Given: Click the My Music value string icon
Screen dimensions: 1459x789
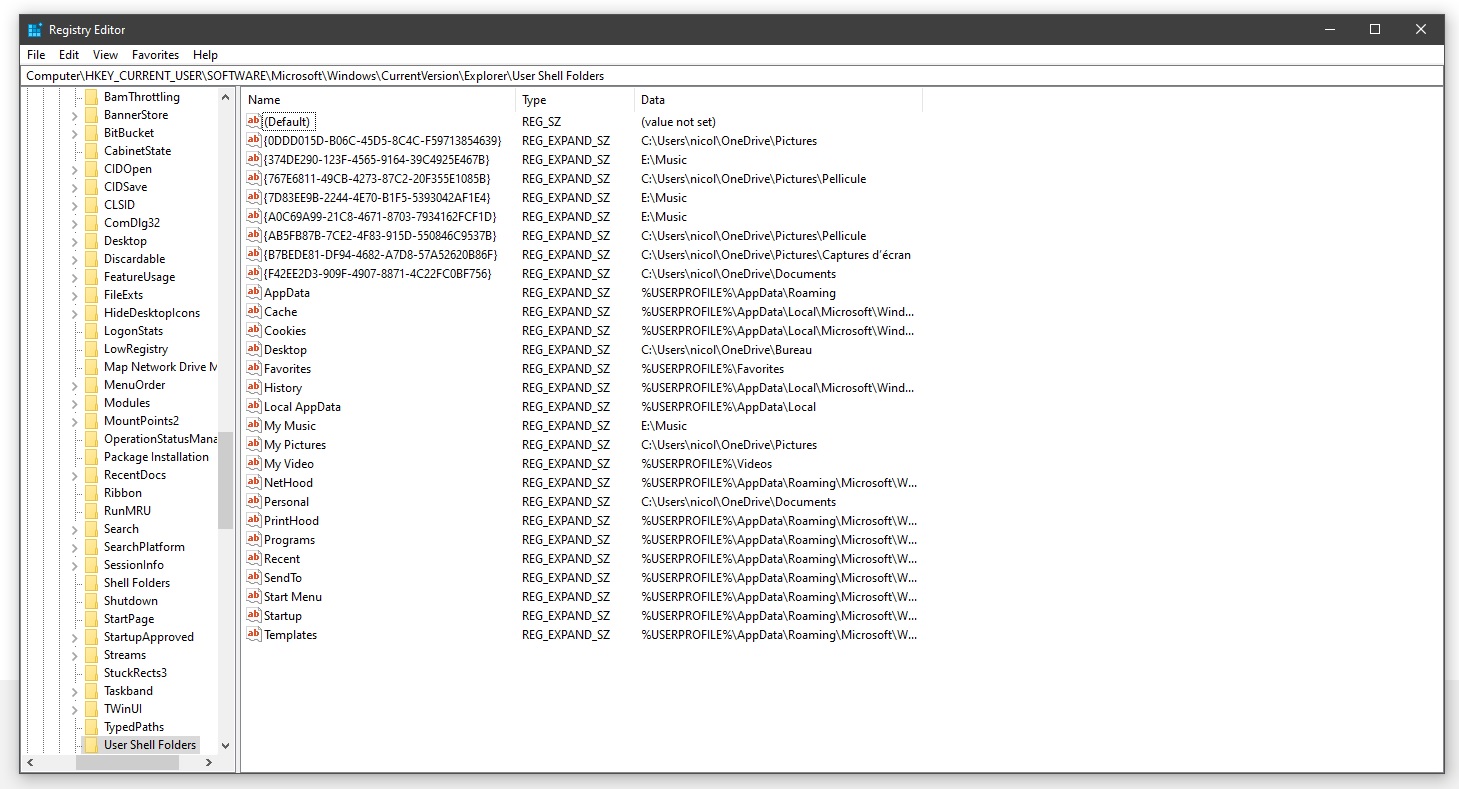Looking at the screenshot, I should coord(253,426).
